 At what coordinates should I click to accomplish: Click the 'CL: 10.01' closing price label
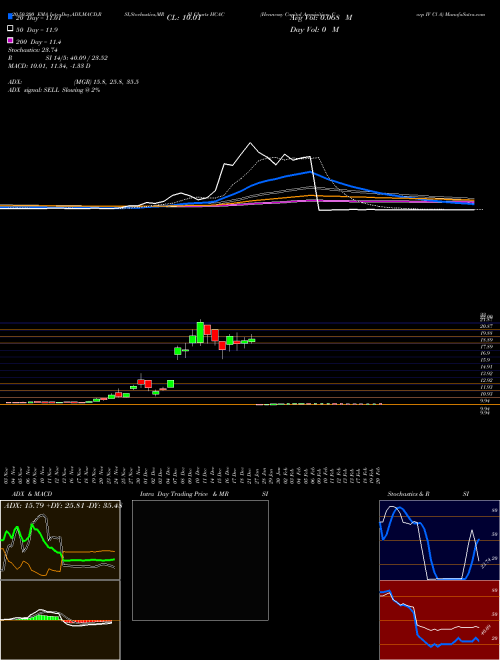coord(184,18)
